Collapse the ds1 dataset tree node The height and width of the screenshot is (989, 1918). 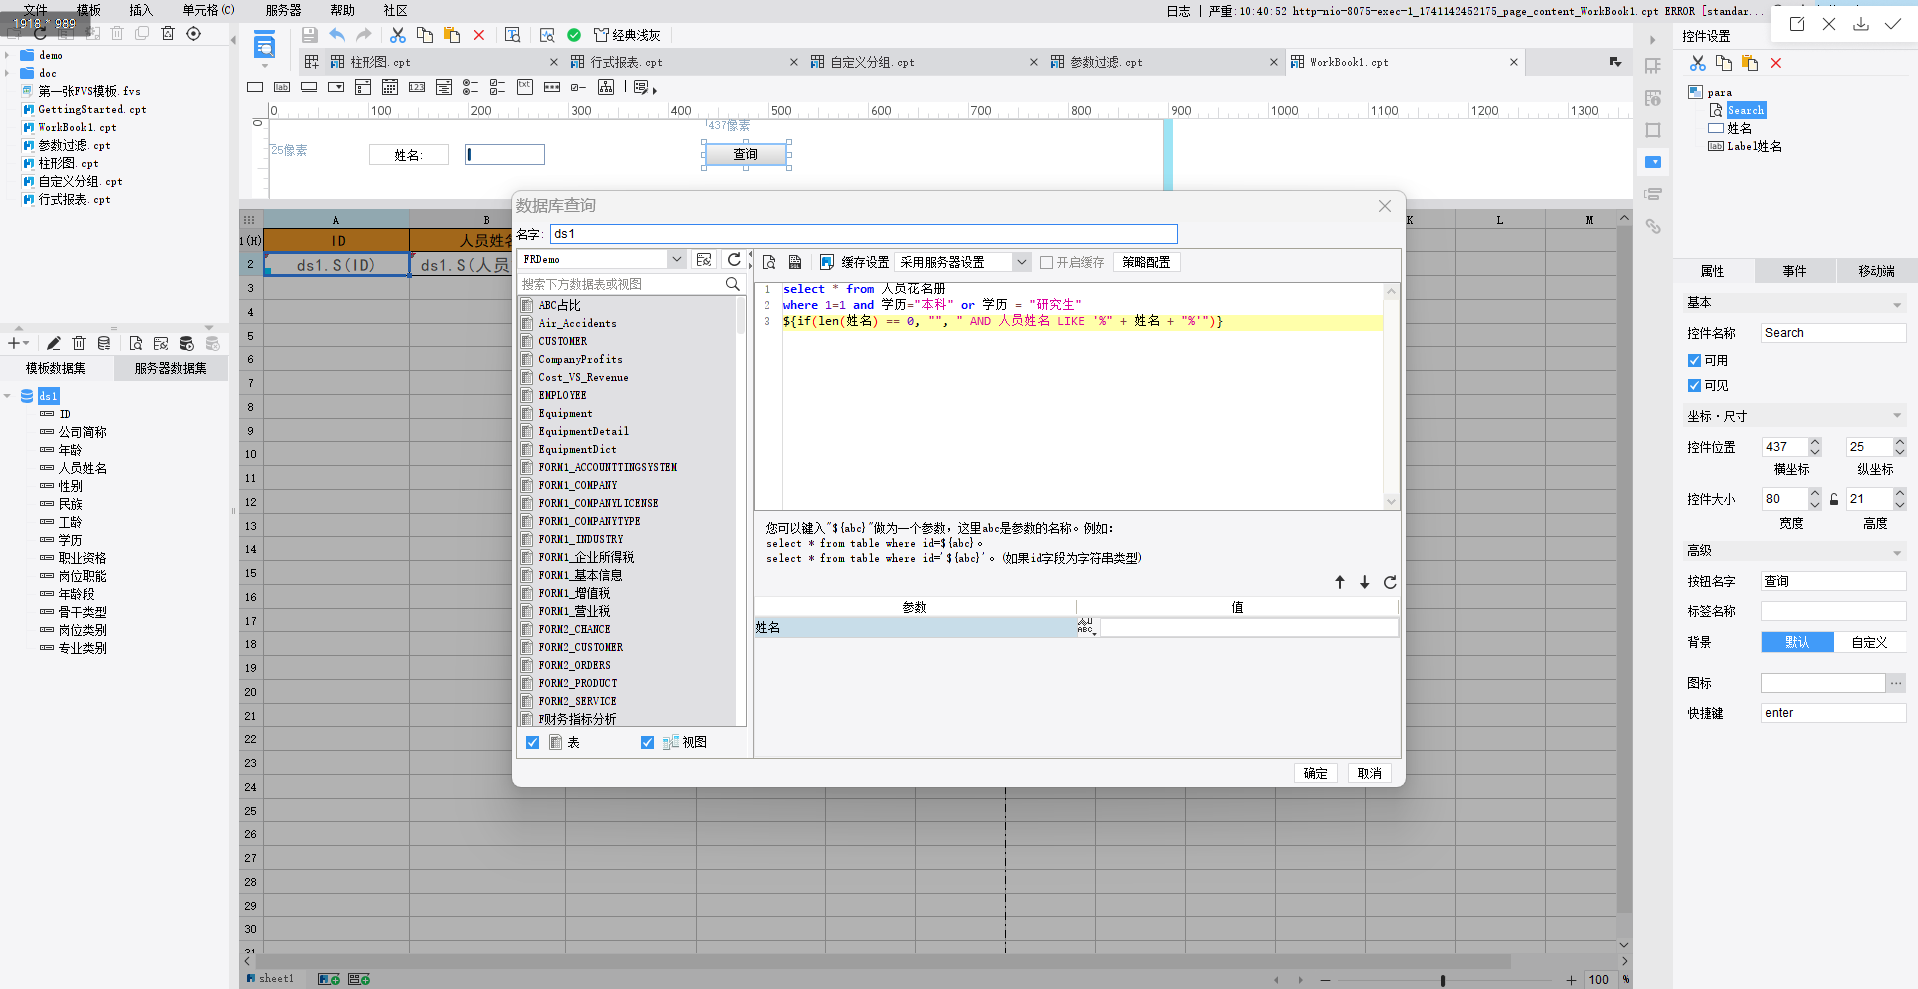pos(8,396)
